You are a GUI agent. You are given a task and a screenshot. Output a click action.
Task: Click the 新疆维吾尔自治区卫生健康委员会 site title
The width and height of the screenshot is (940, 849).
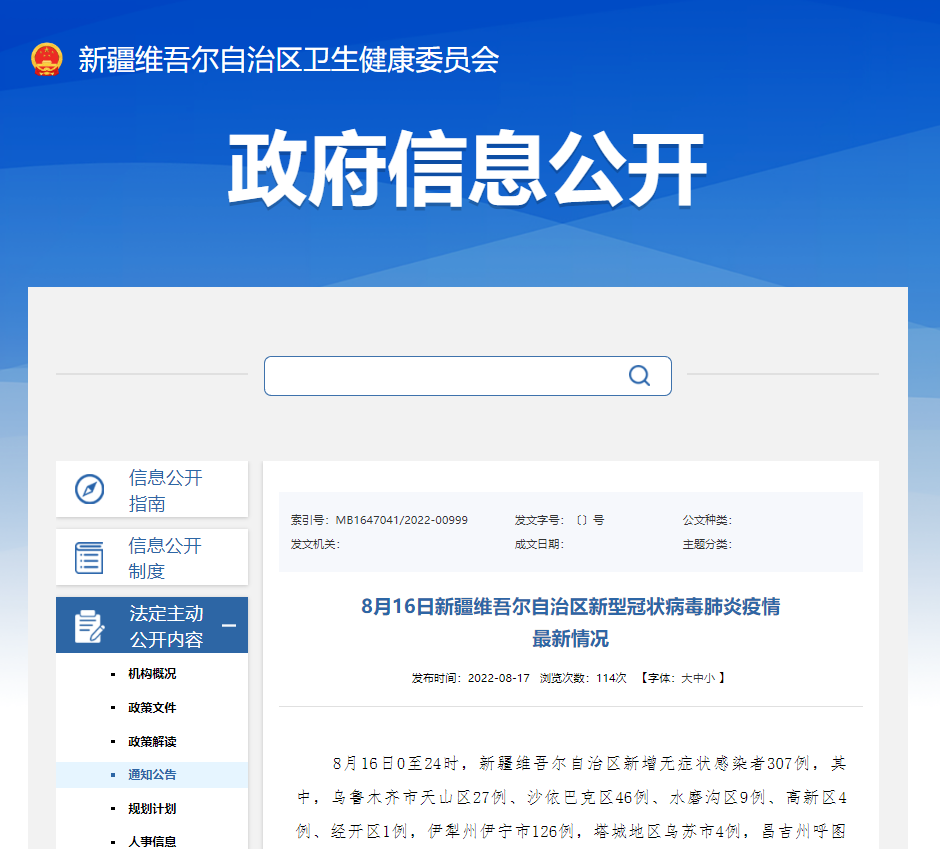(x=288, y=60)
